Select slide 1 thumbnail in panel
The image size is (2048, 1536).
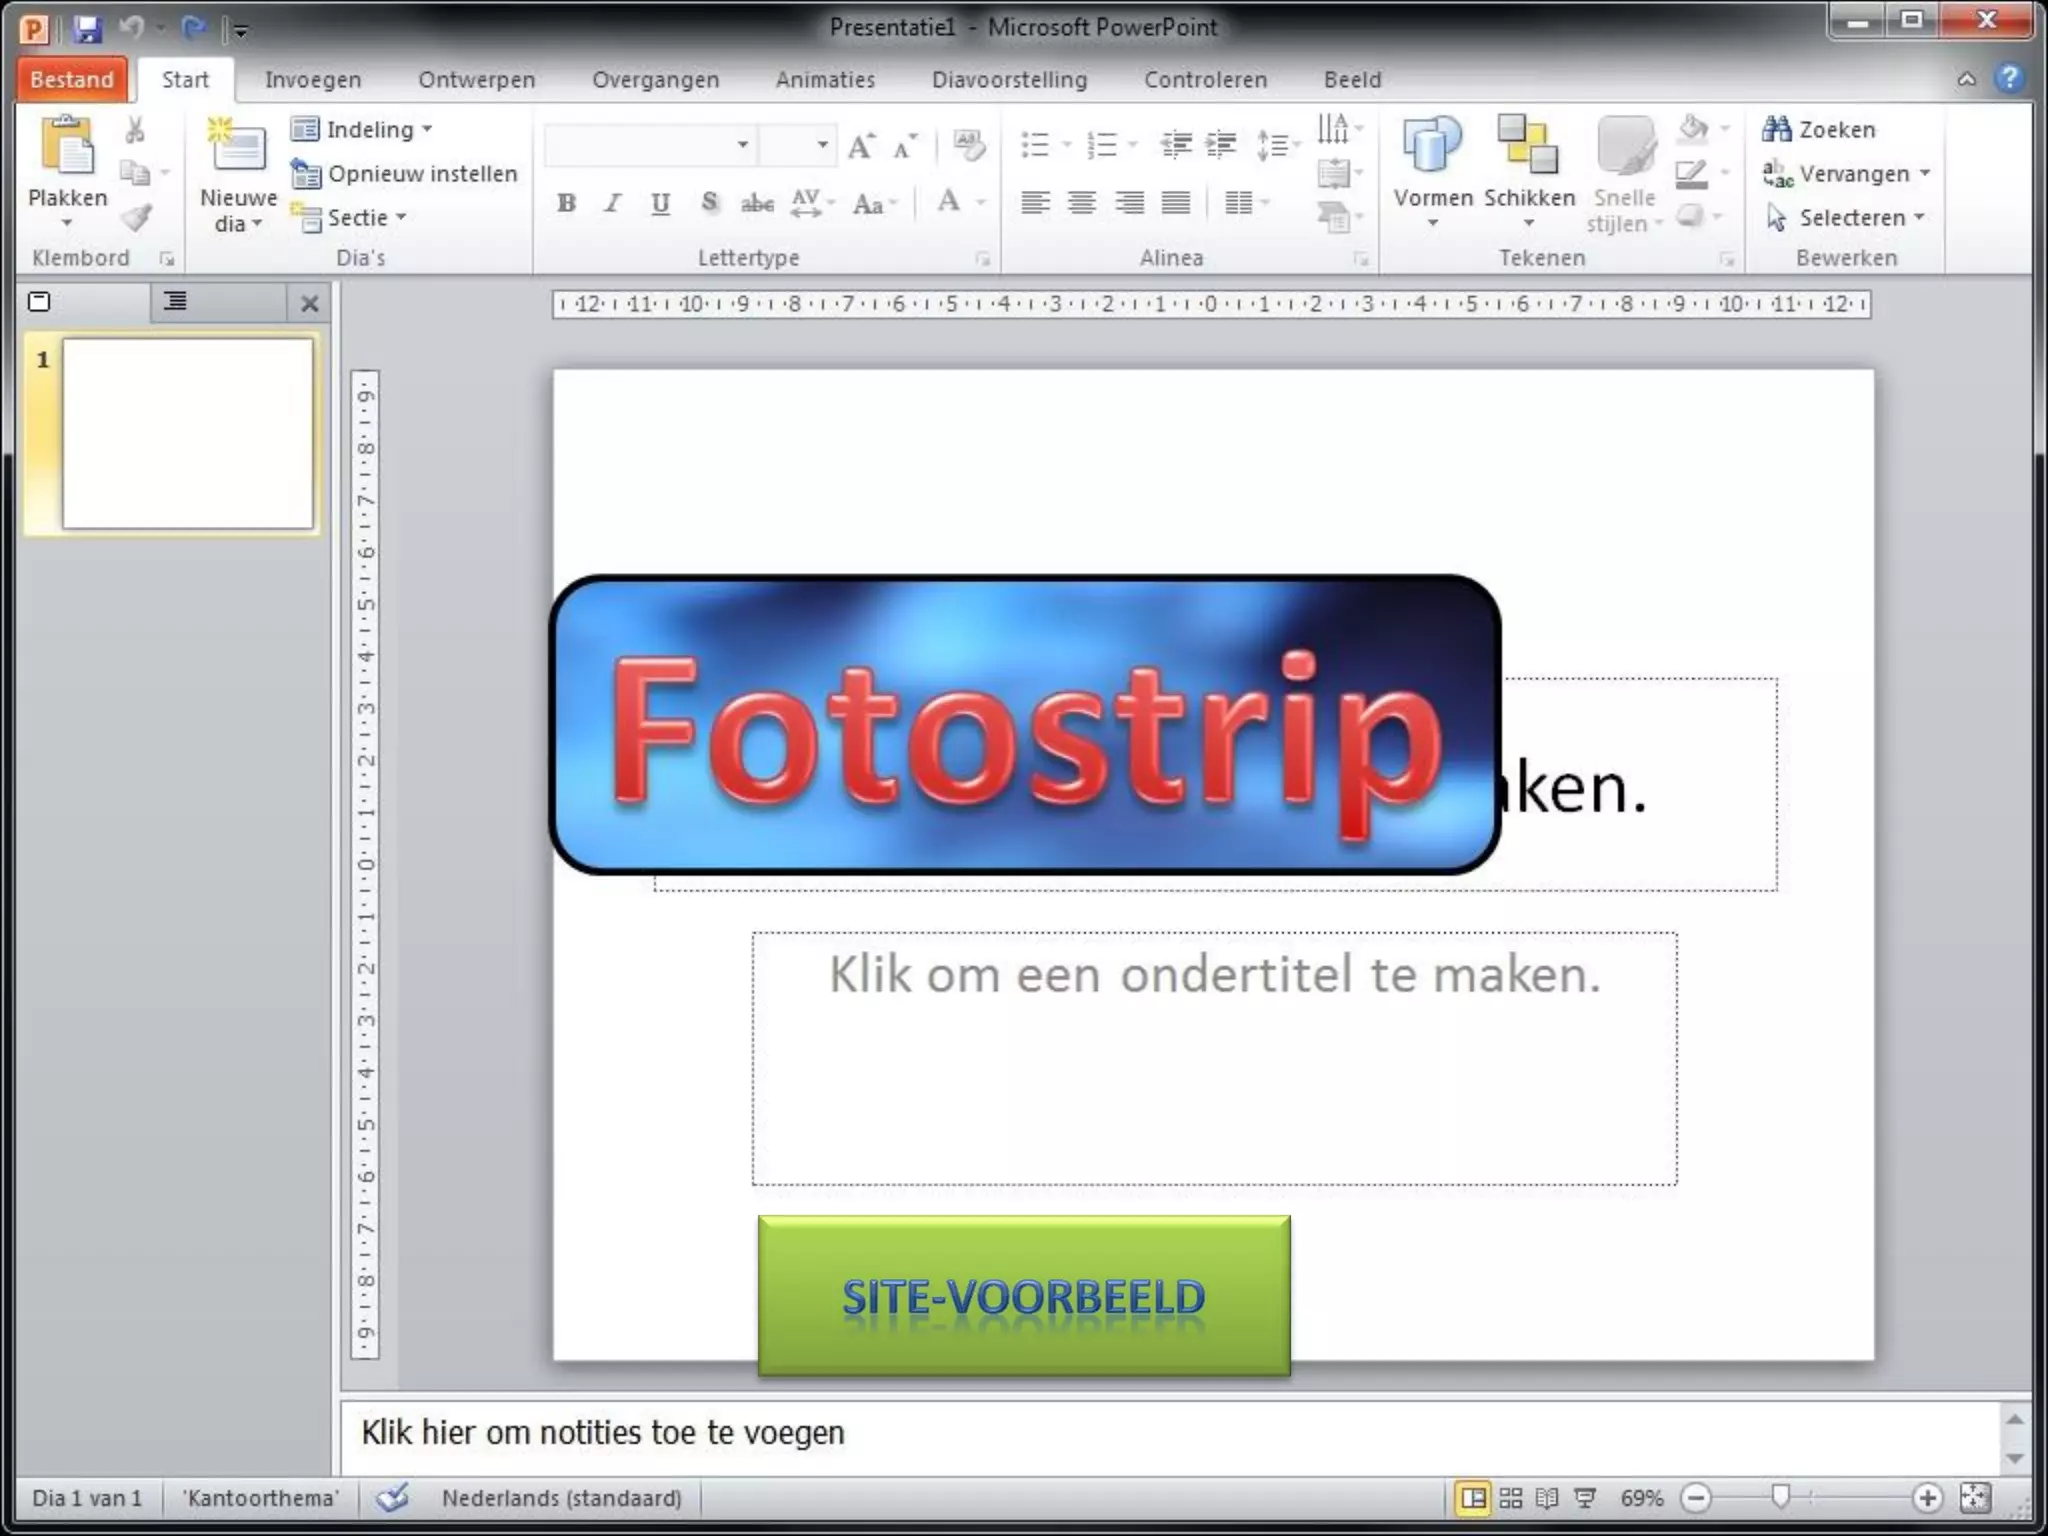click(187, 432)
